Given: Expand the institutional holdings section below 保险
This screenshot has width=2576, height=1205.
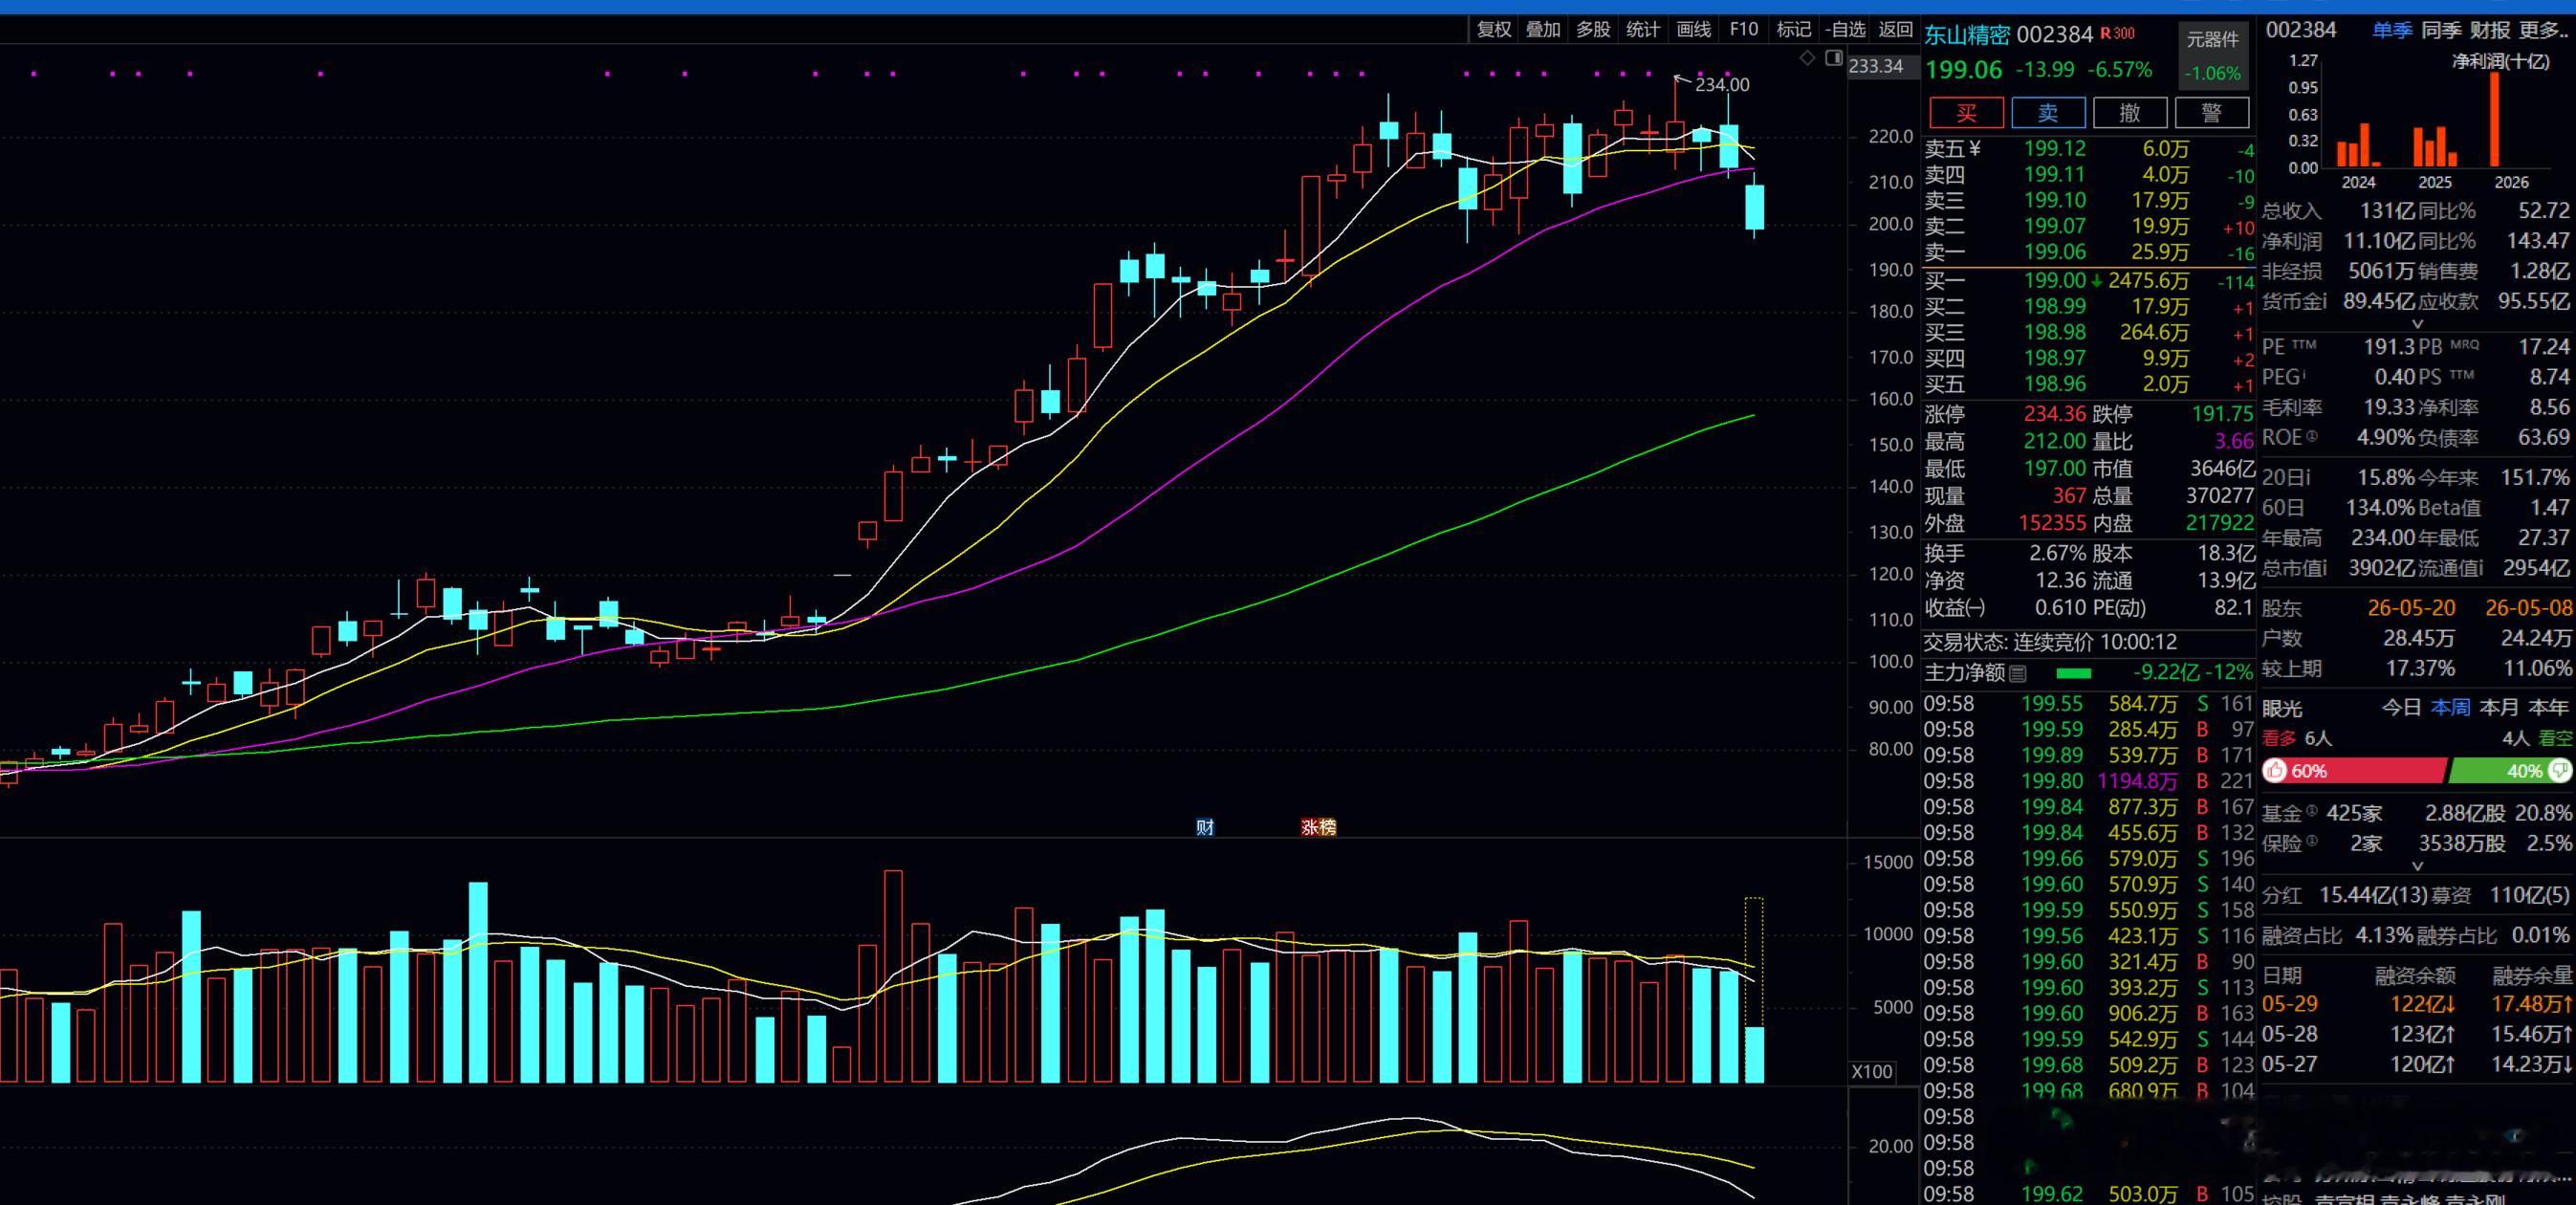Looking at the screenshot, I should (x=2418, y=866).
